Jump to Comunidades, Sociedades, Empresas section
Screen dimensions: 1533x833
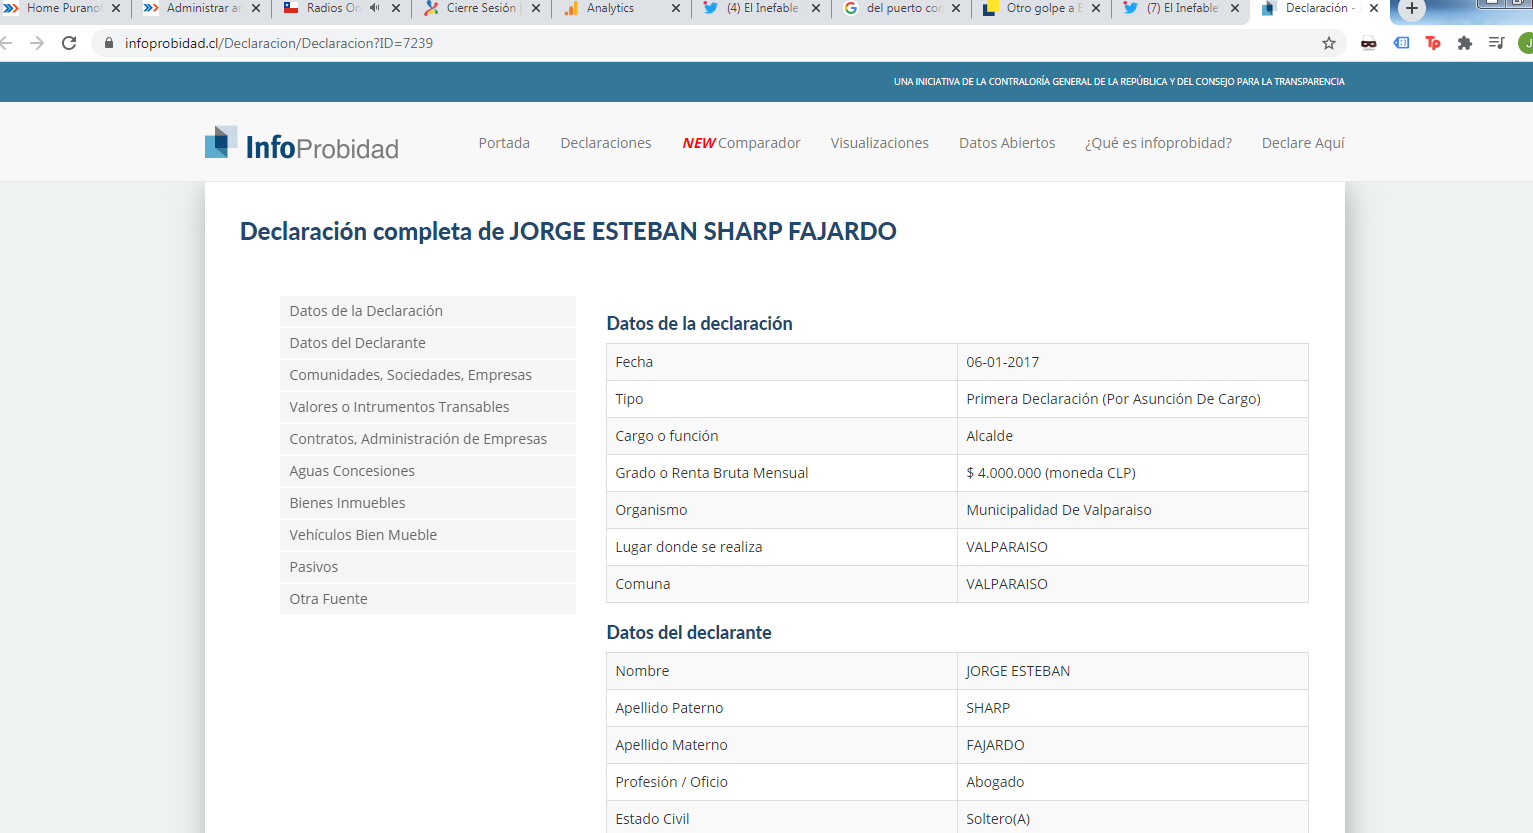428,375
